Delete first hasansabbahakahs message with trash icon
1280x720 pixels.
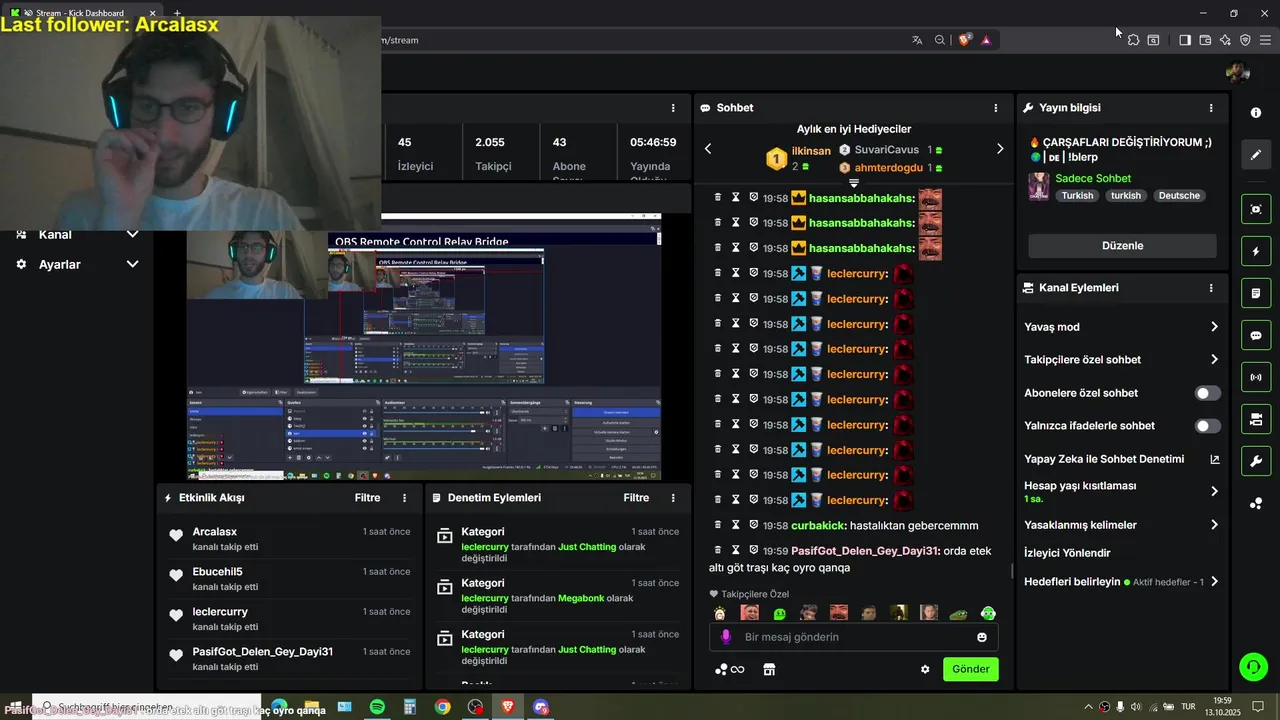(718, 198)
